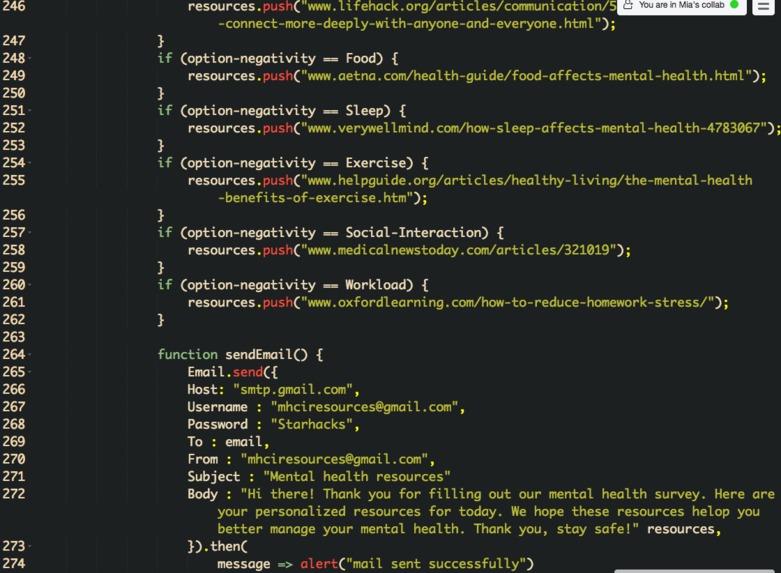The height and width of the screenshot is (573, 781).
Task: Click the 'function' keyword on line 264
Action: (187, 355)
